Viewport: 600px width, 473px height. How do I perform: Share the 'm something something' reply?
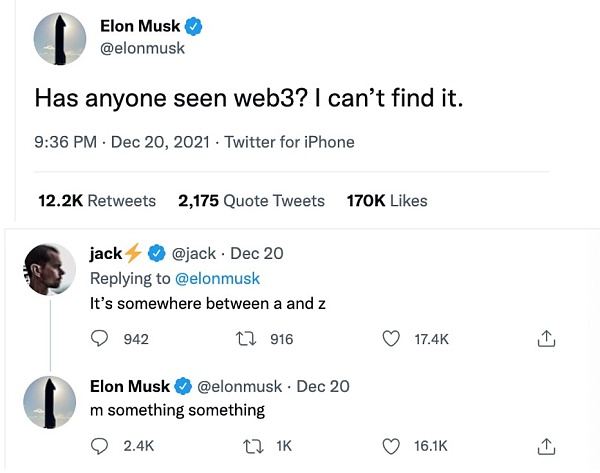click(546, 445)
